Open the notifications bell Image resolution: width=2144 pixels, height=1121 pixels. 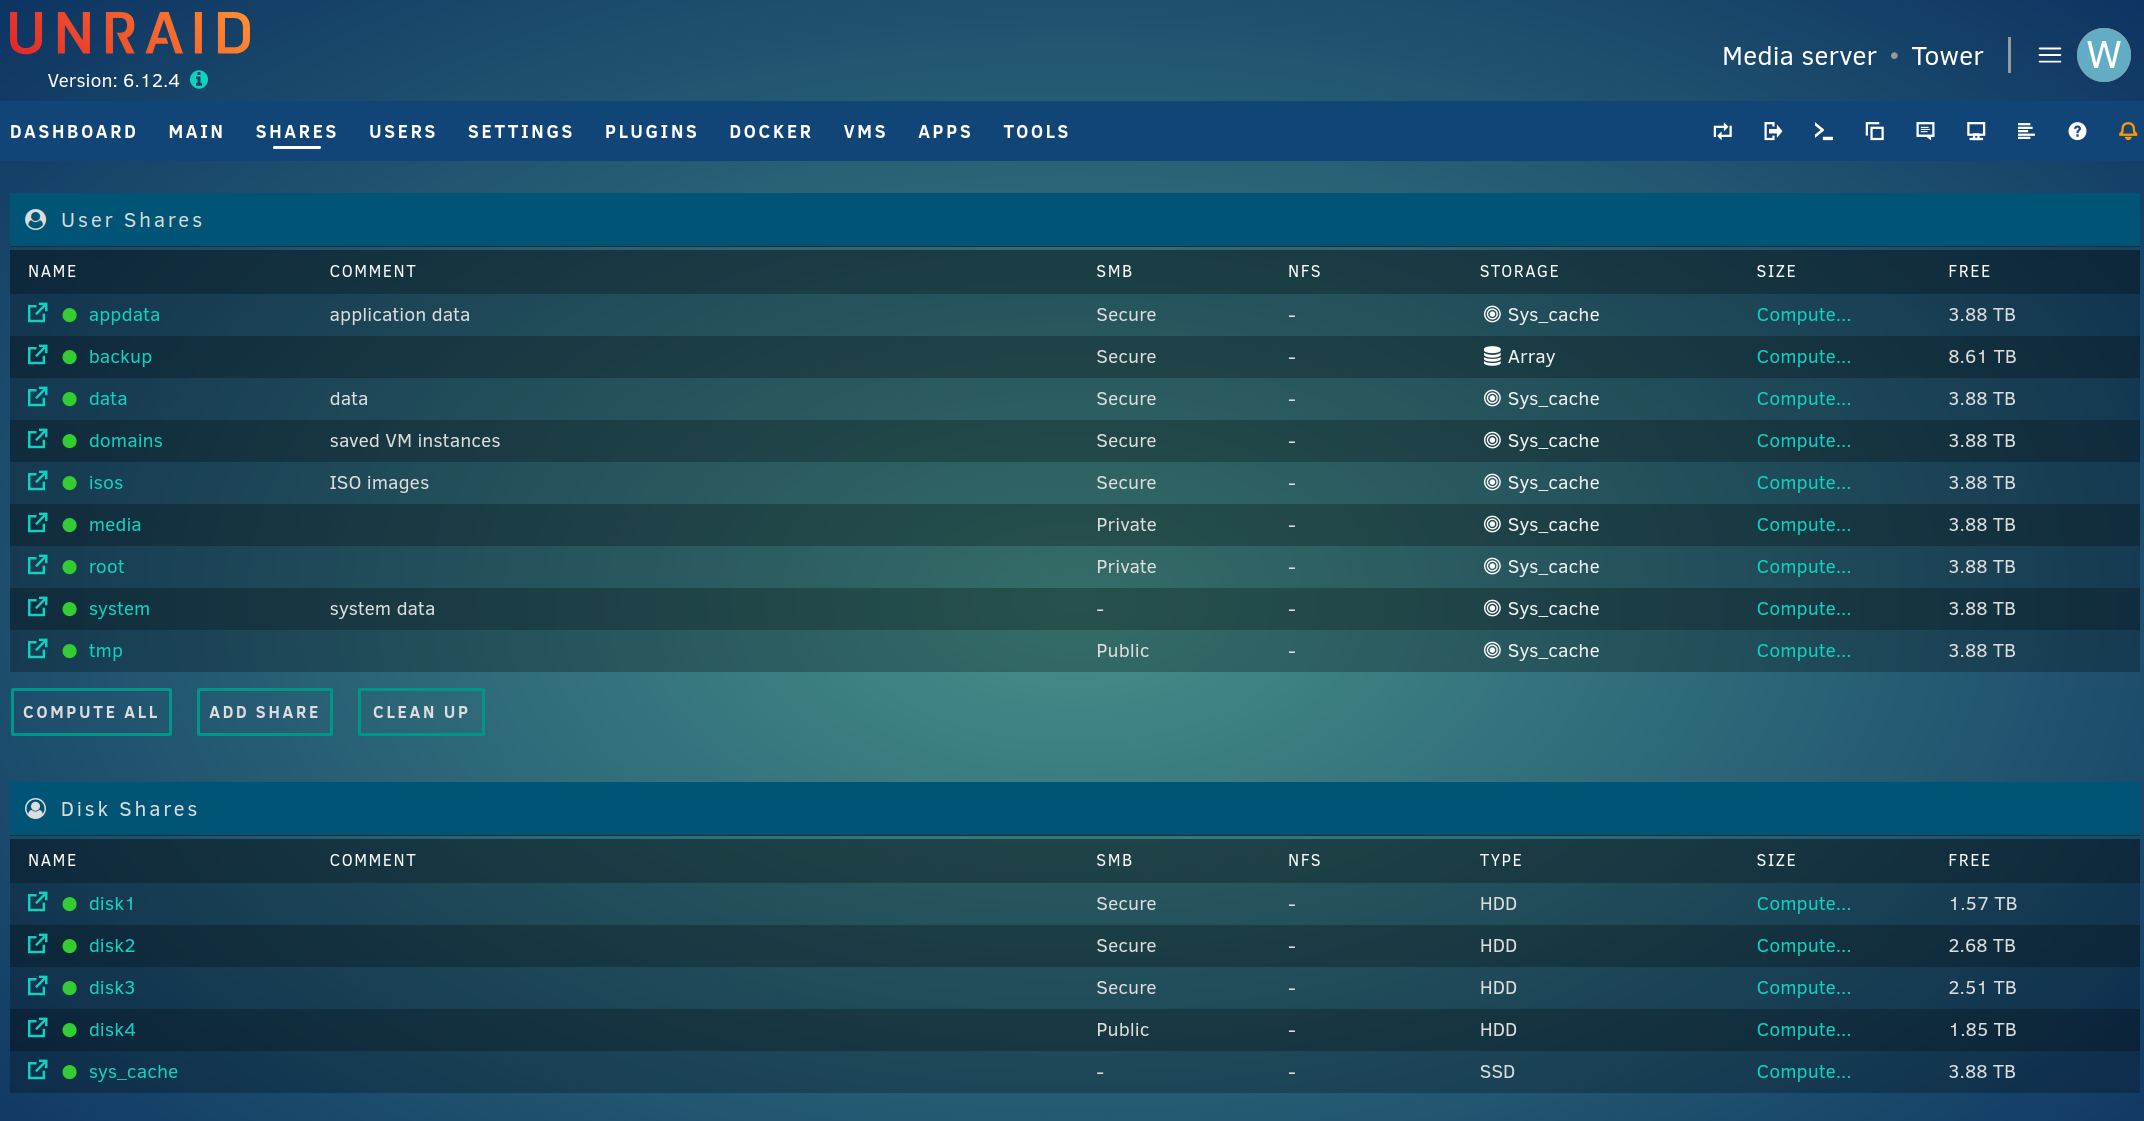(2127, 131)
